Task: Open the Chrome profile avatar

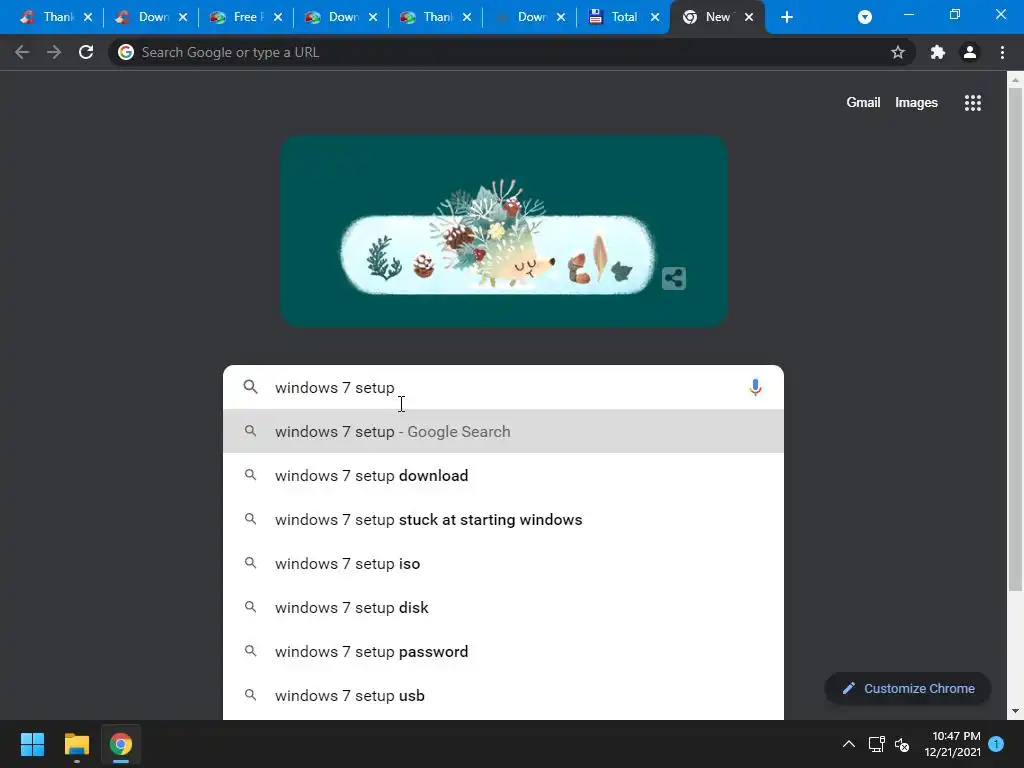Action: click(x=970, y=52)
